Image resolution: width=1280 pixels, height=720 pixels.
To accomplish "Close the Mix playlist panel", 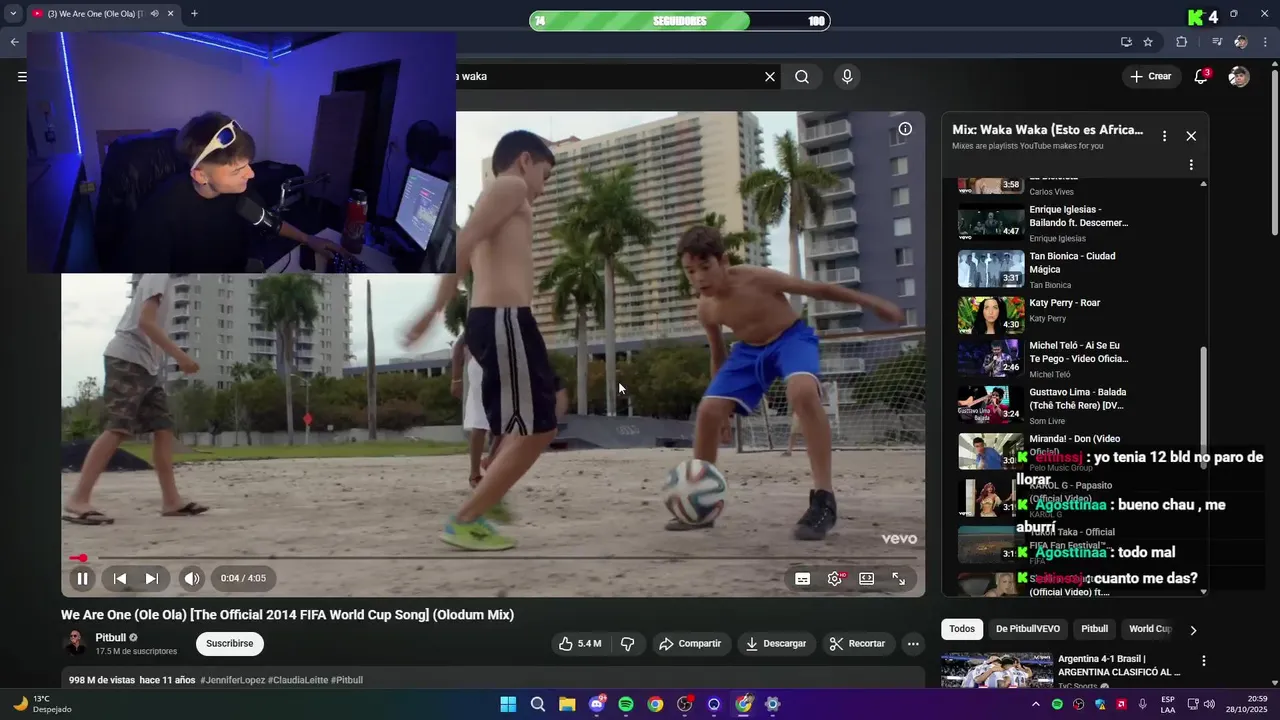I will pos(1191,136).
